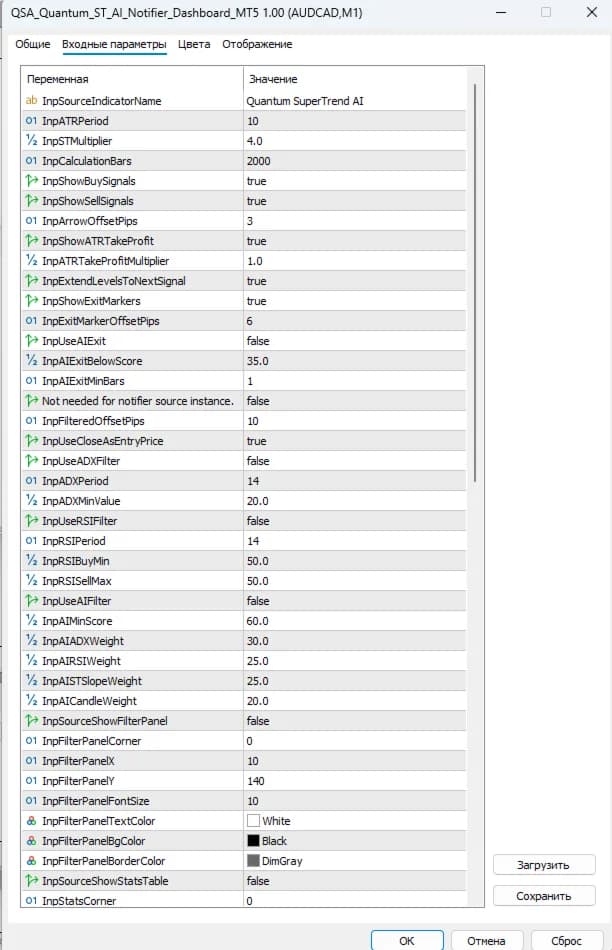Click the integer icon beside InpFilterPanelCorner
Viewport: 612px width, 950px height.
coord(32,740)
